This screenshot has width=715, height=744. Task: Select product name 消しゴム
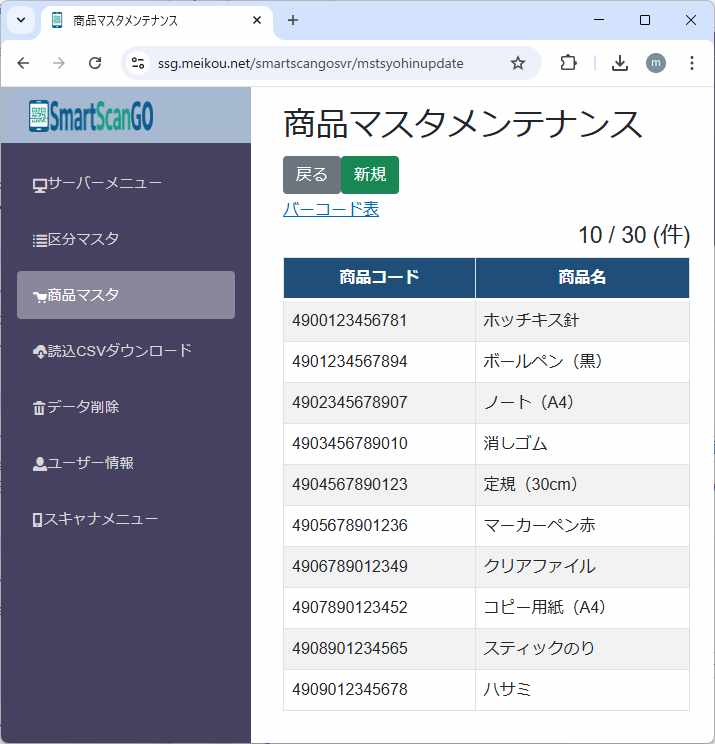(x=515, y=444)
